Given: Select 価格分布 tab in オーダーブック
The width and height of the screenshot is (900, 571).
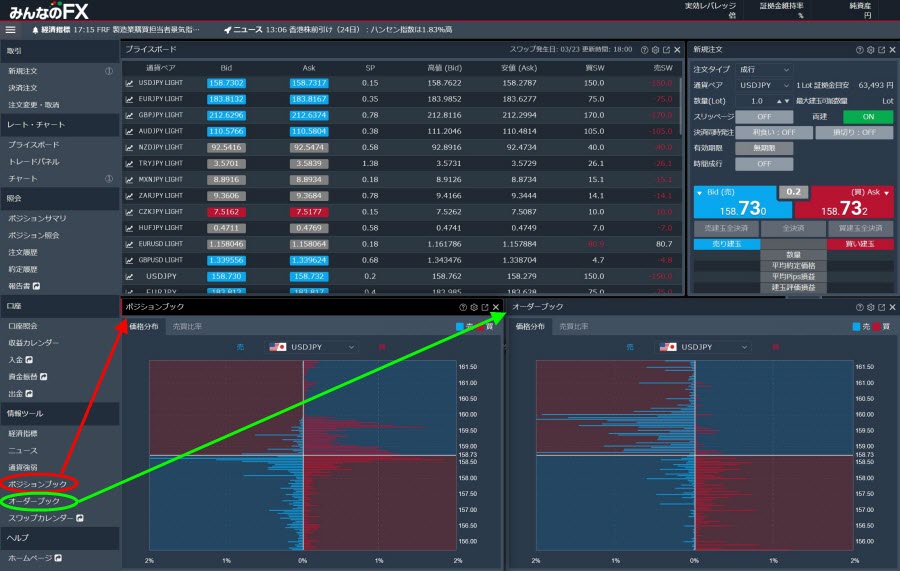Looking at the screenshot, I should coord(531,327).
